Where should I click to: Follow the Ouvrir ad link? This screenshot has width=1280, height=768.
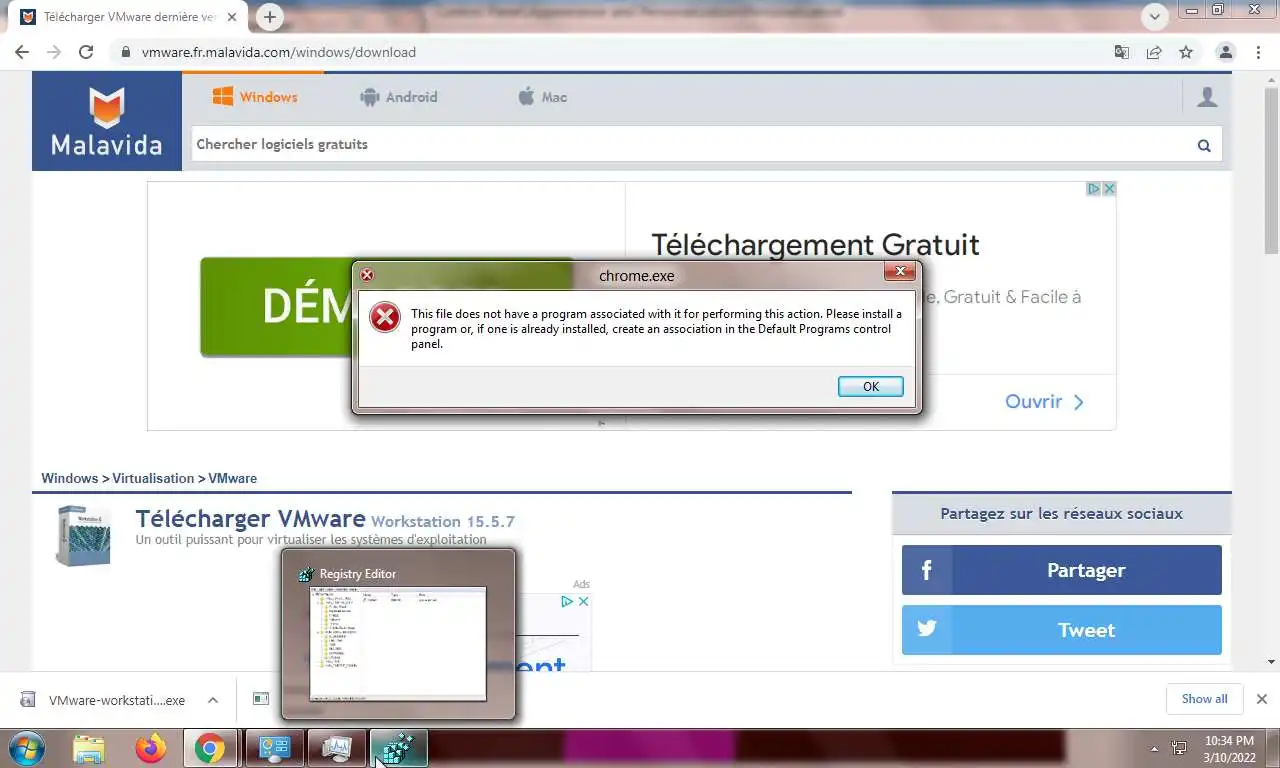click(1045, 401)
